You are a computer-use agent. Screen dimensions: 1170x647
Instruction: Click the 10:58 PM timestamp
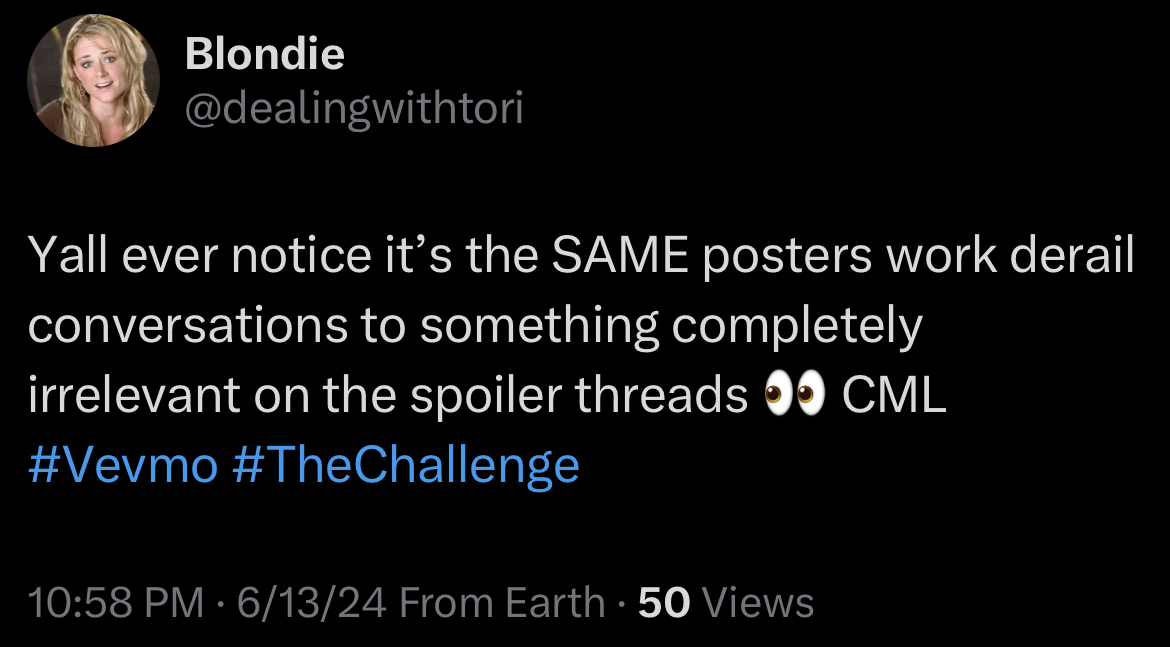pyautogui.click(x=116, y=602)
